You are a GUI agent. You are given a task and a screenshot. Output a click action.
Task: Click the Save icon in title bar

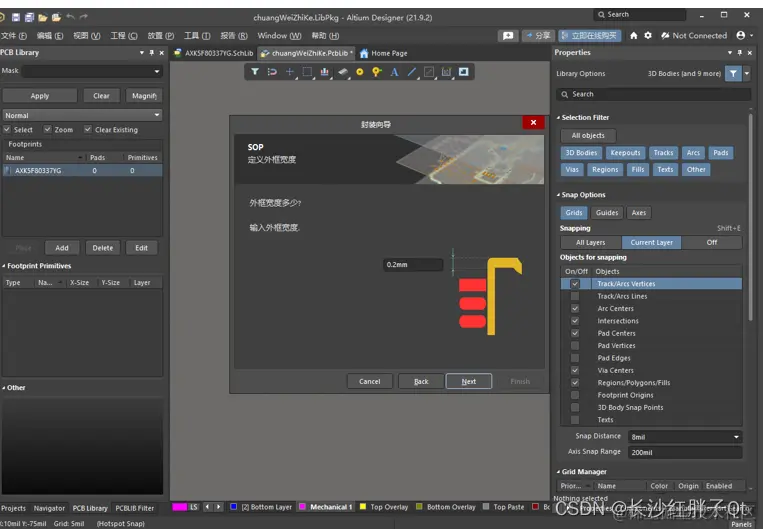[x=16, y=18]
